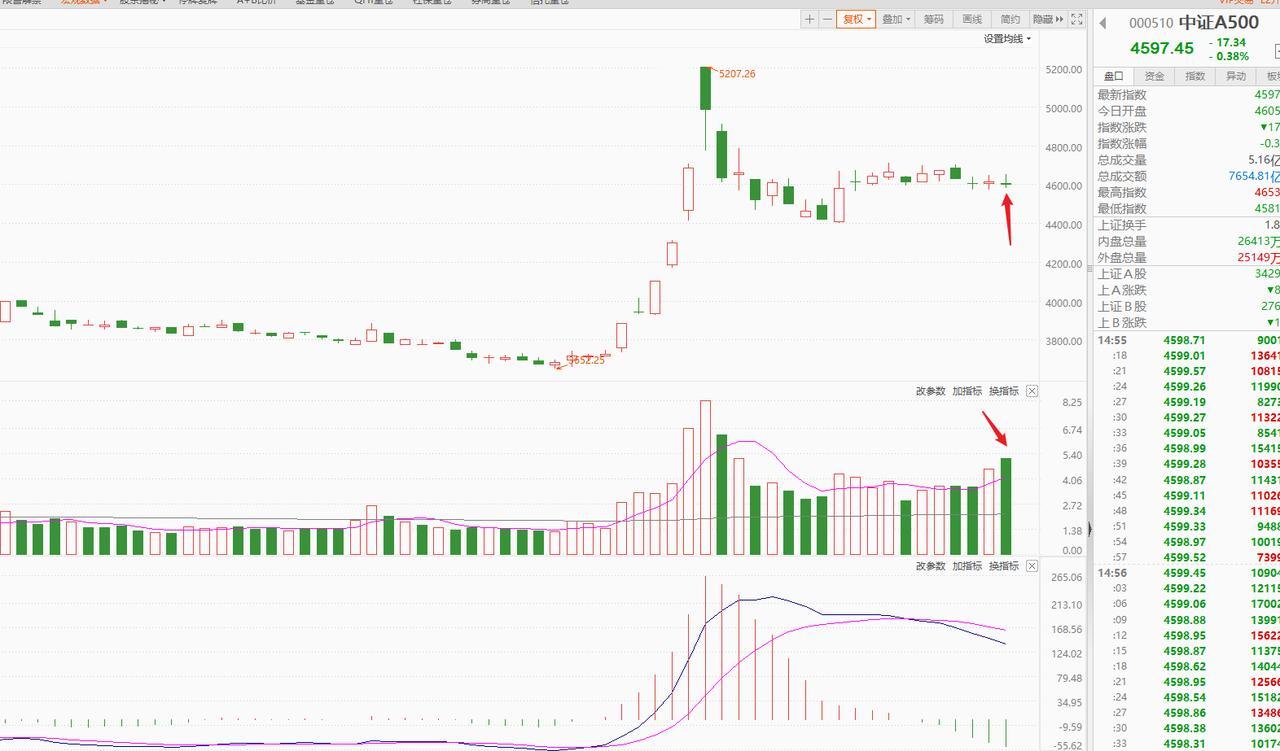Click the 中证A500 index name

(1219, 23)
